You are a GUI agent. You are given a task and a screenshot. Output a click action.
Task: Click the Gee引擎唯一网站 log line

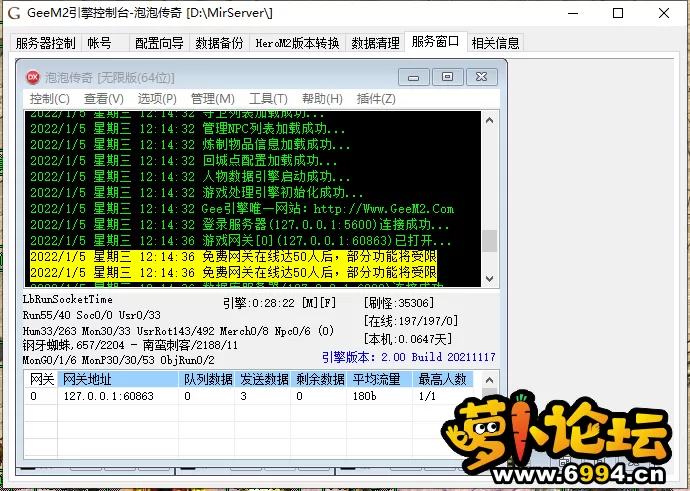(x=242, y=209)
